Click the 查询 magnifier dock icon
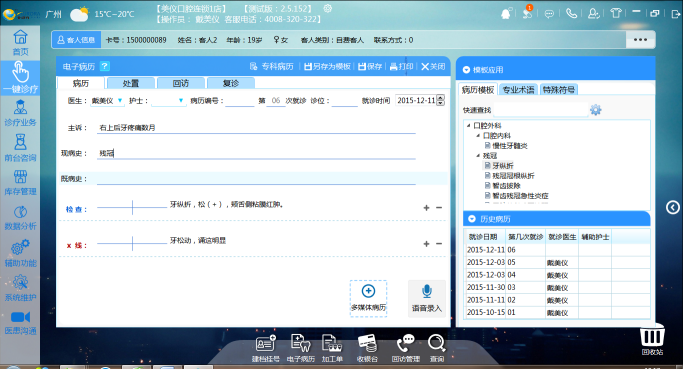This screenshot has height=369, width=683. point(436,348)
